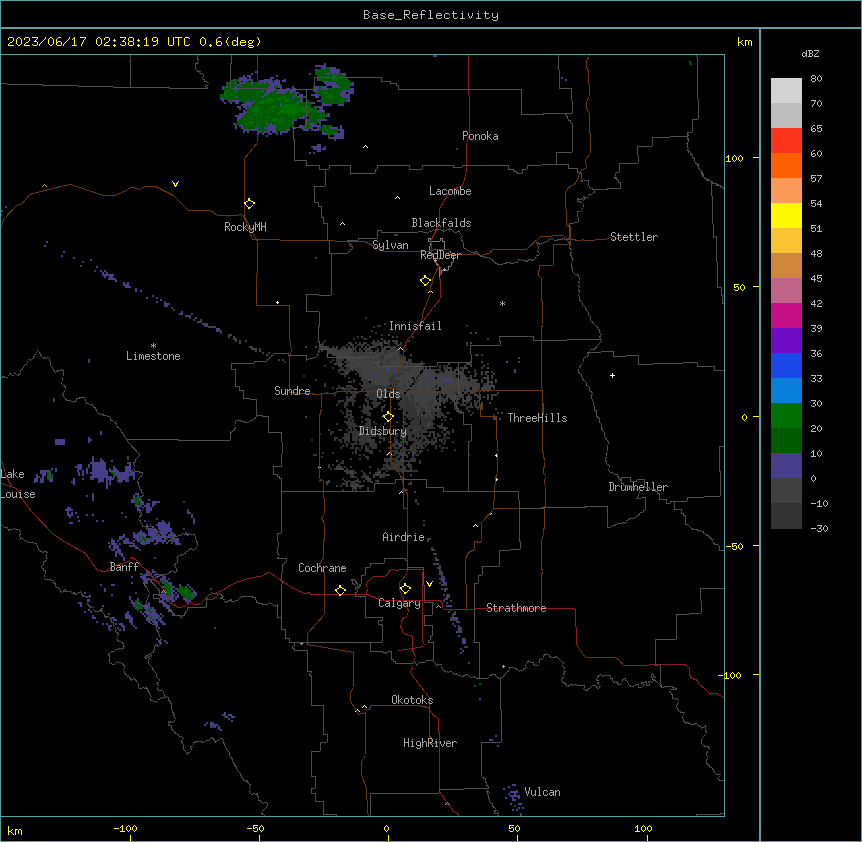The height and width of the screenshot is (842, 862).
Task: Click the Base_Reflectivity title text
Action: pyautogui.click(x=431, y=15)
